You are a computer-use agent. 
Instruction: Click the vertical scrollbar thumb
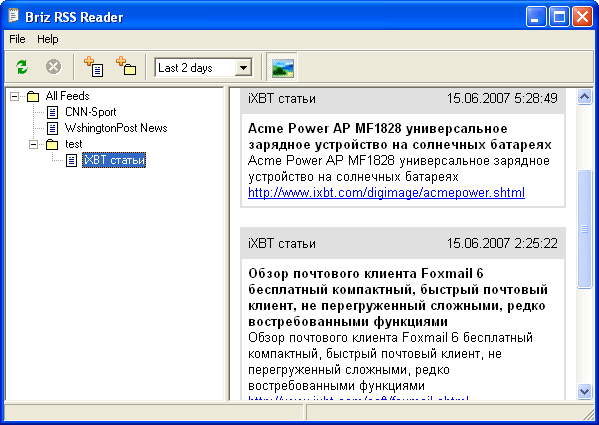[x=584, y=229]
